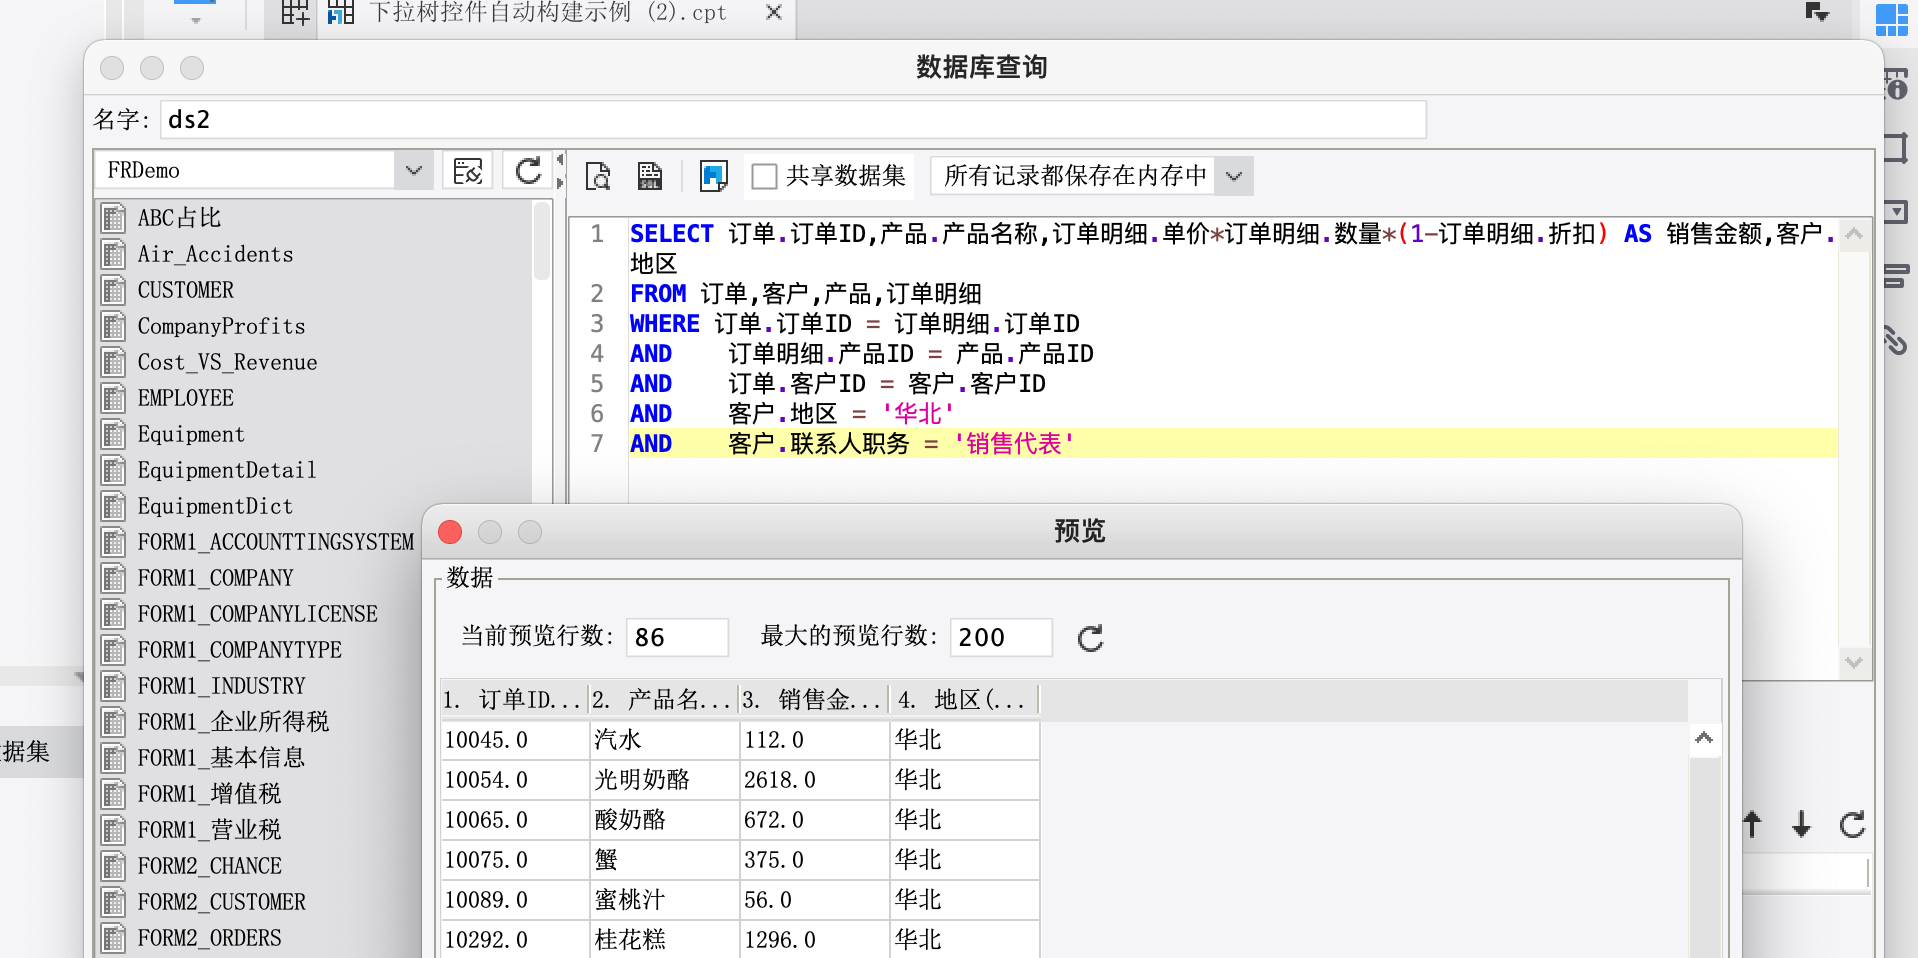Select the FORM2_ORDERS table

260,938
